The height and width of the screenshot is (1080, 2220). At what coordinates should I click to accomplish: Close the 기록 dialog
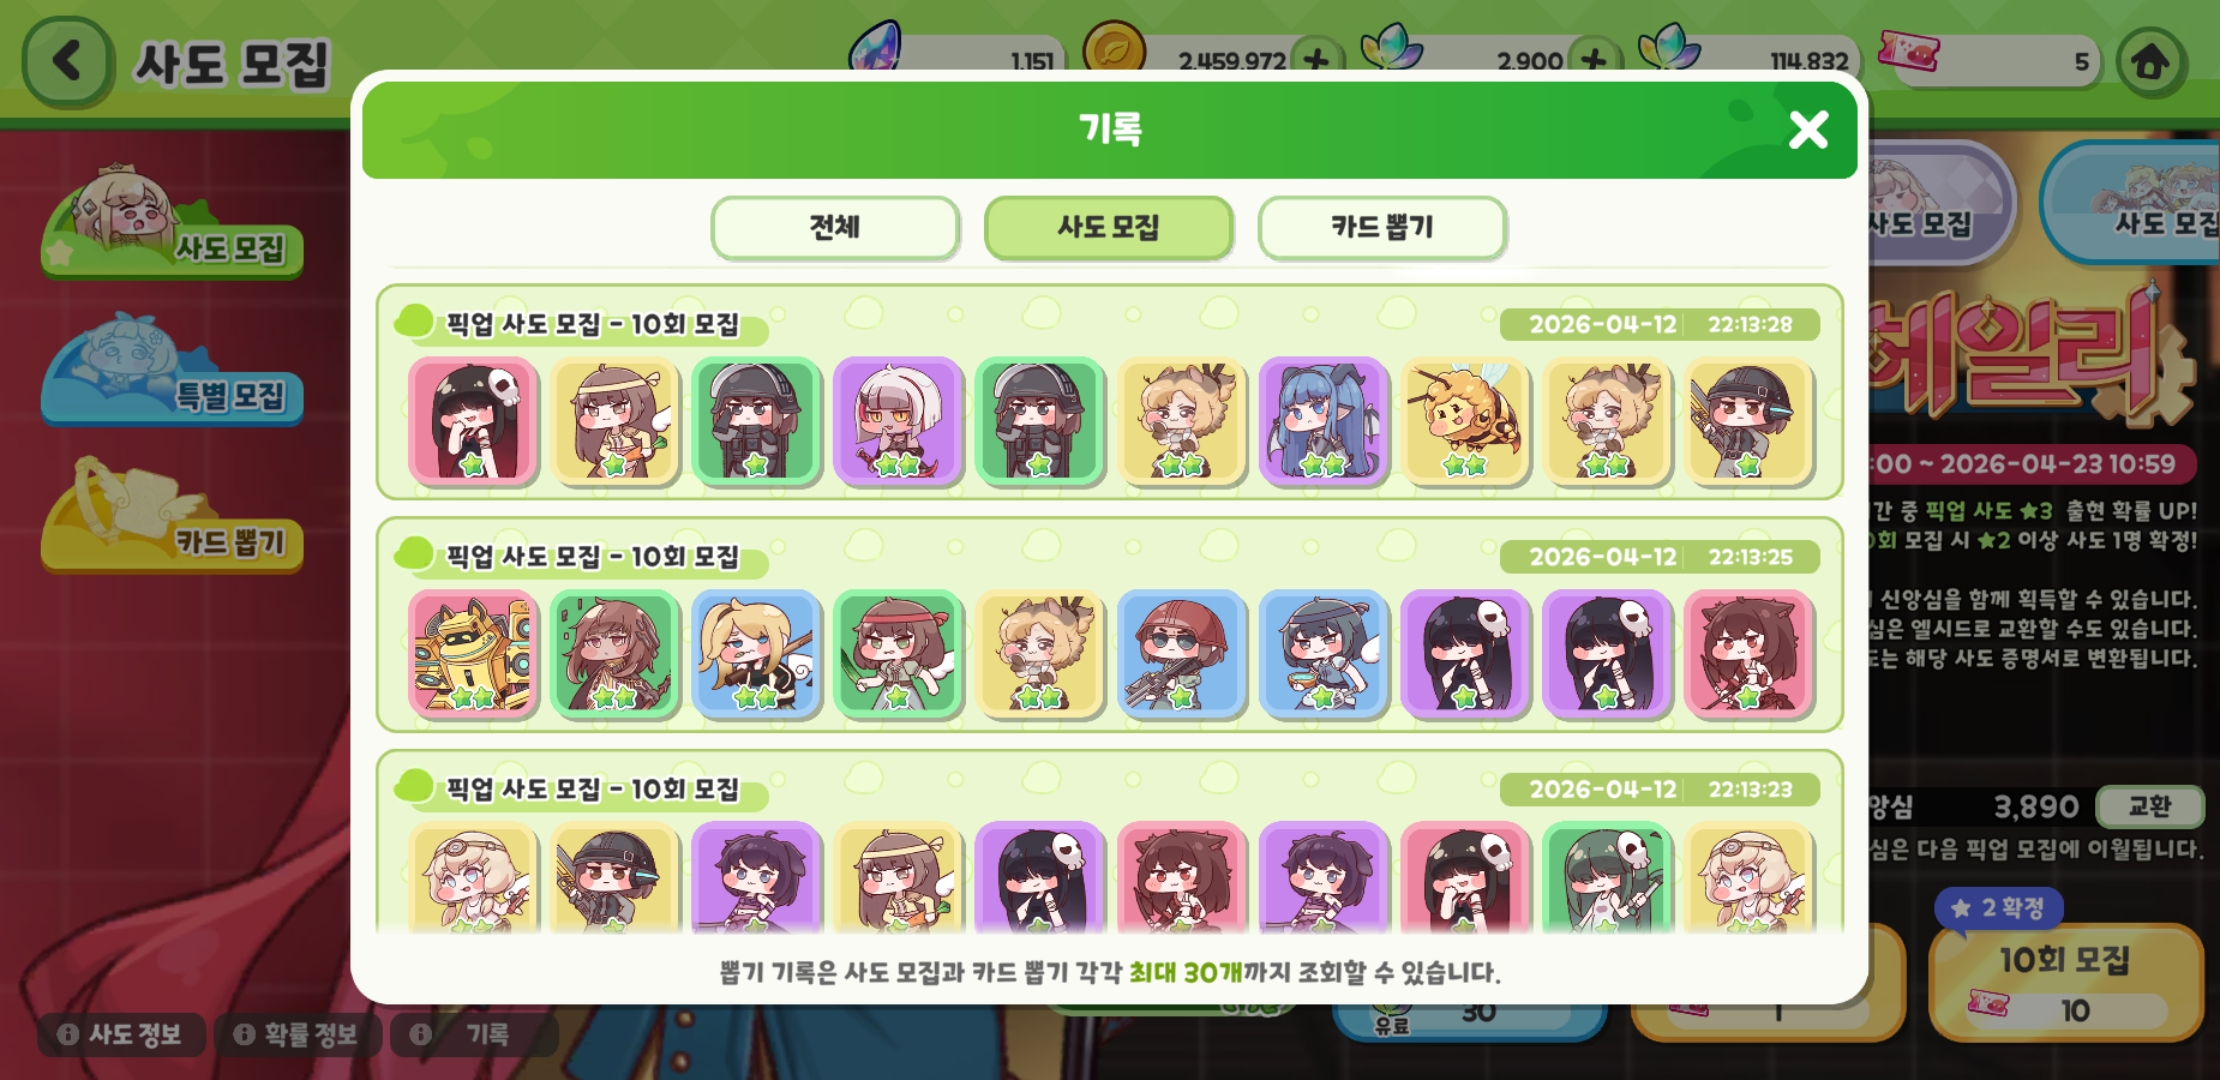point(1808,130)
